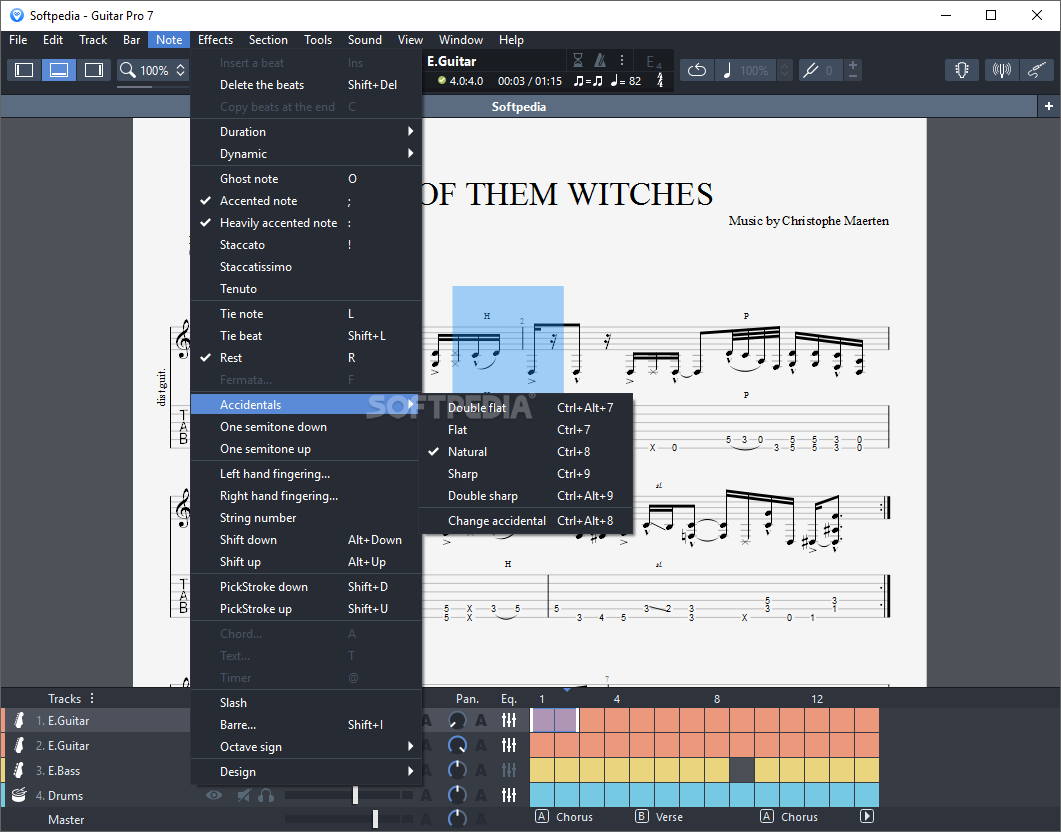Open equalizer for track 1 E.Guitar
This screenshot has height=832, width=1061.
pyautogui.click(x=509, y=720)
